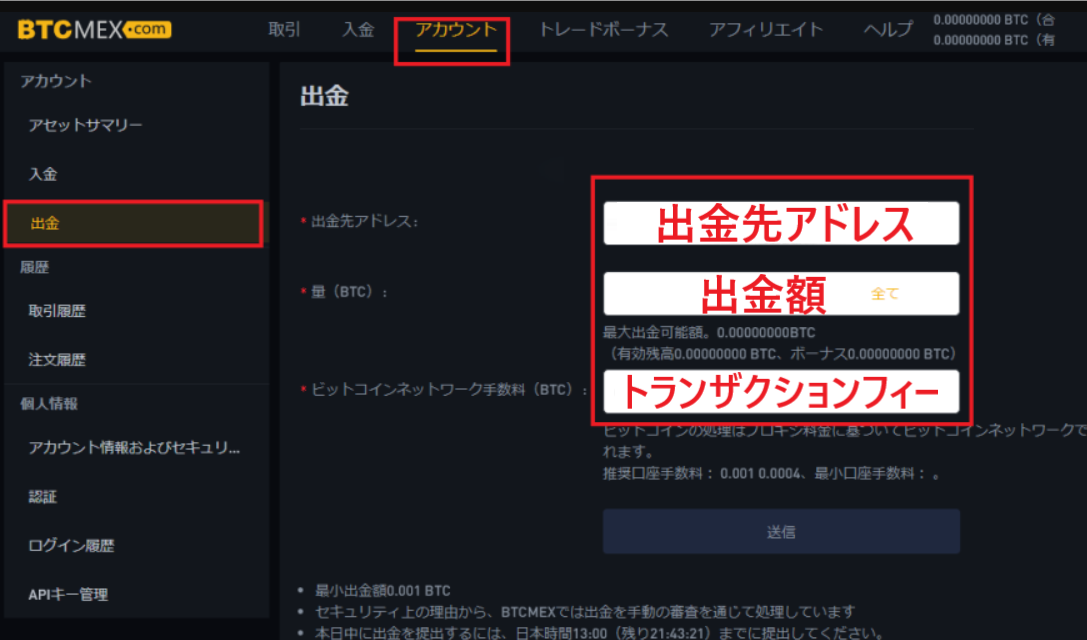Image resolution: width=1087 pixels, height=640 pixels.
Task: Select 出金 in the sidebar
Action: [x=133, y=223]
